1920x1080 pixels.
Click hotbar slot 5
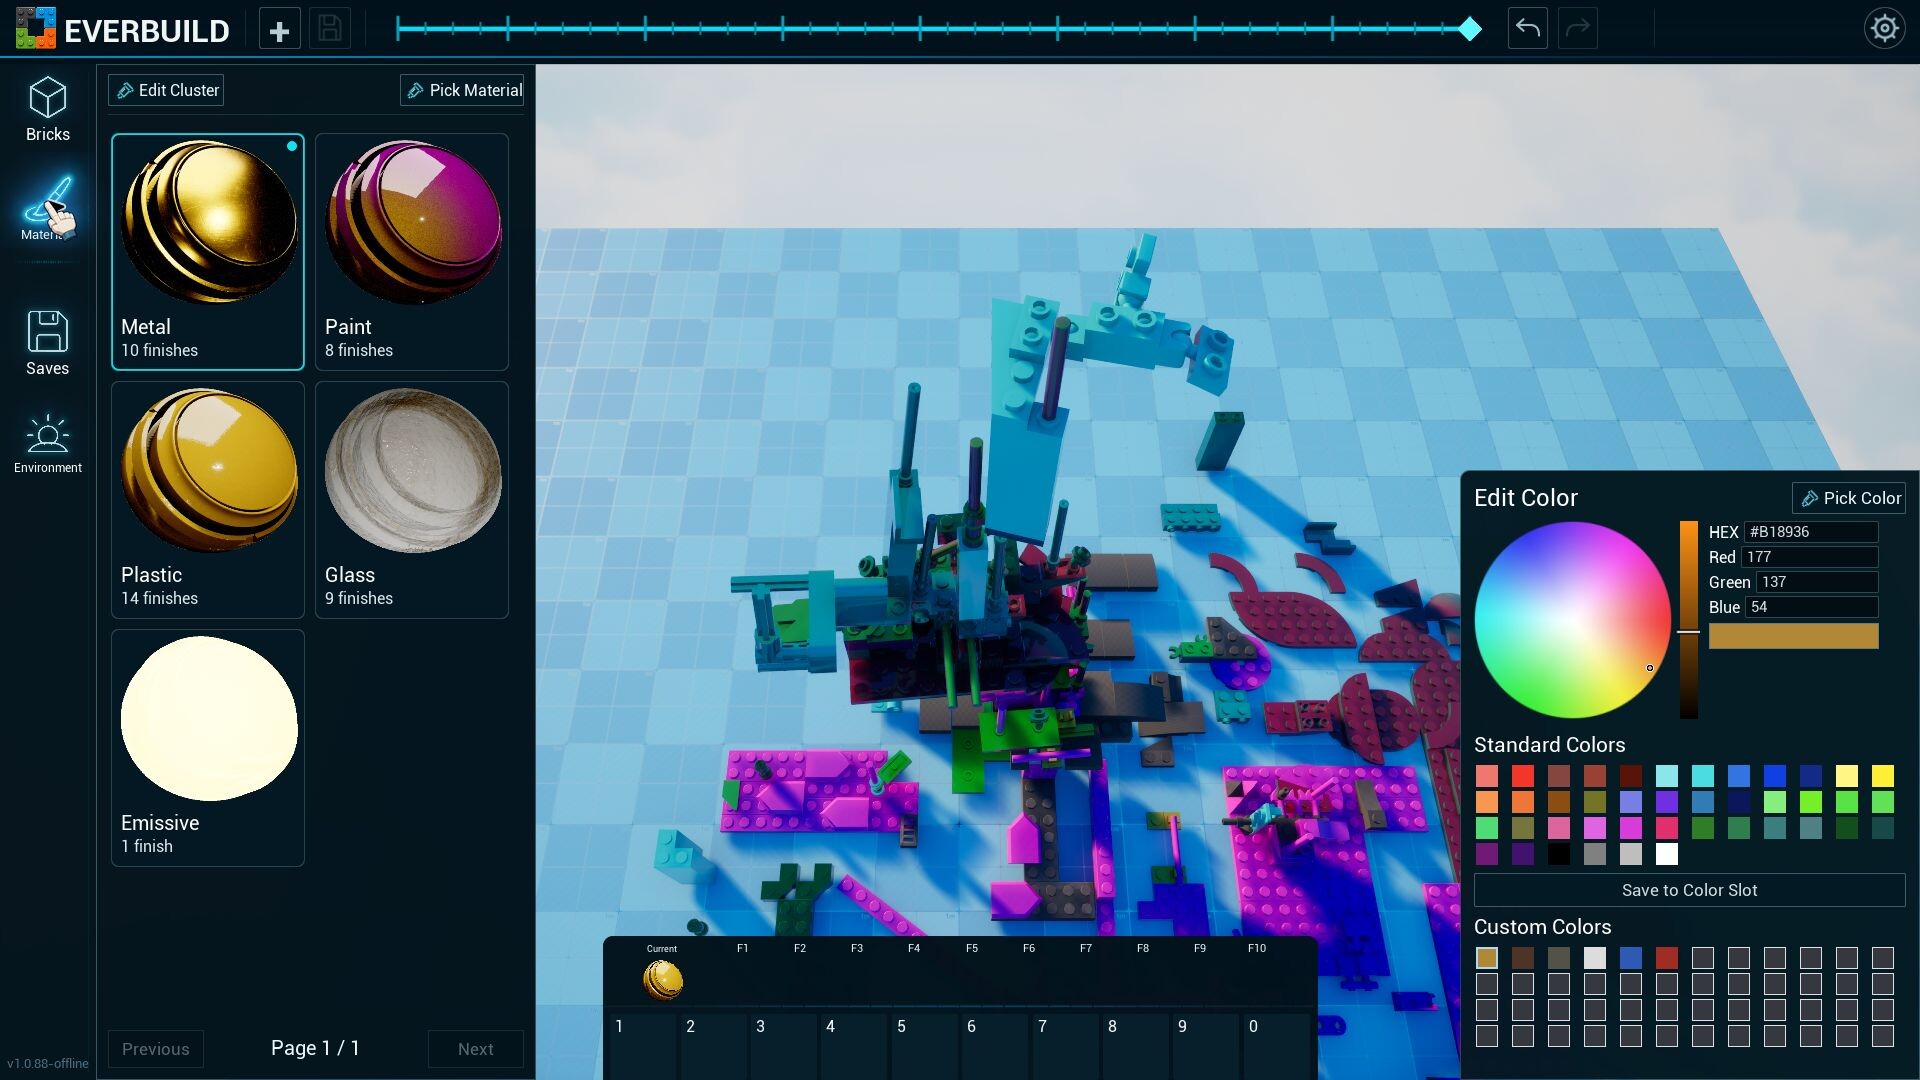[926, 1045]
